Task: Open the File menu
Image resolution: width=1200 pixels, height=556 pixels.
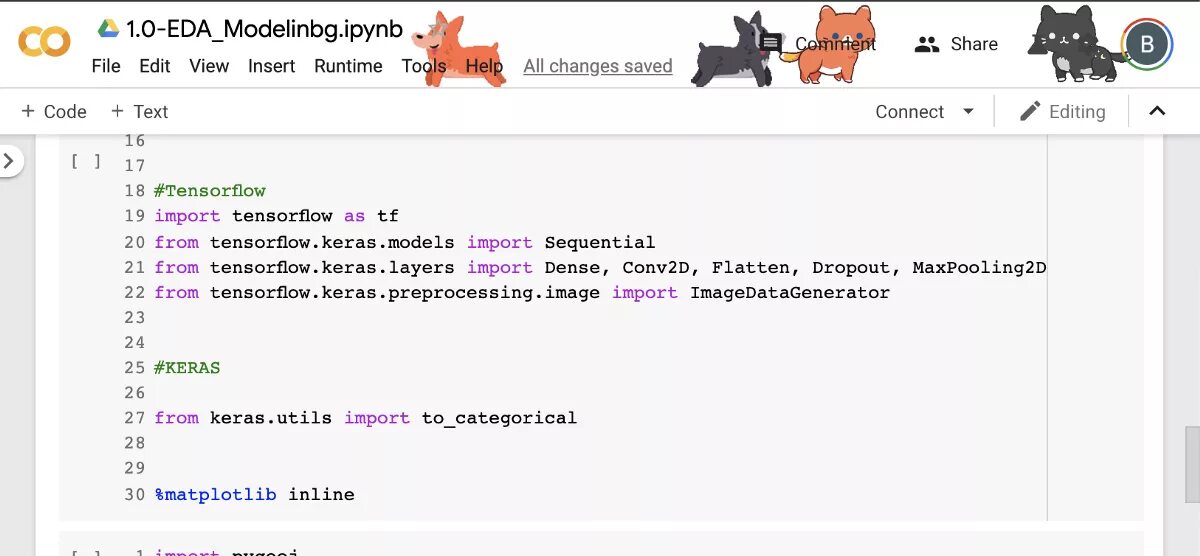Action: 106,66
